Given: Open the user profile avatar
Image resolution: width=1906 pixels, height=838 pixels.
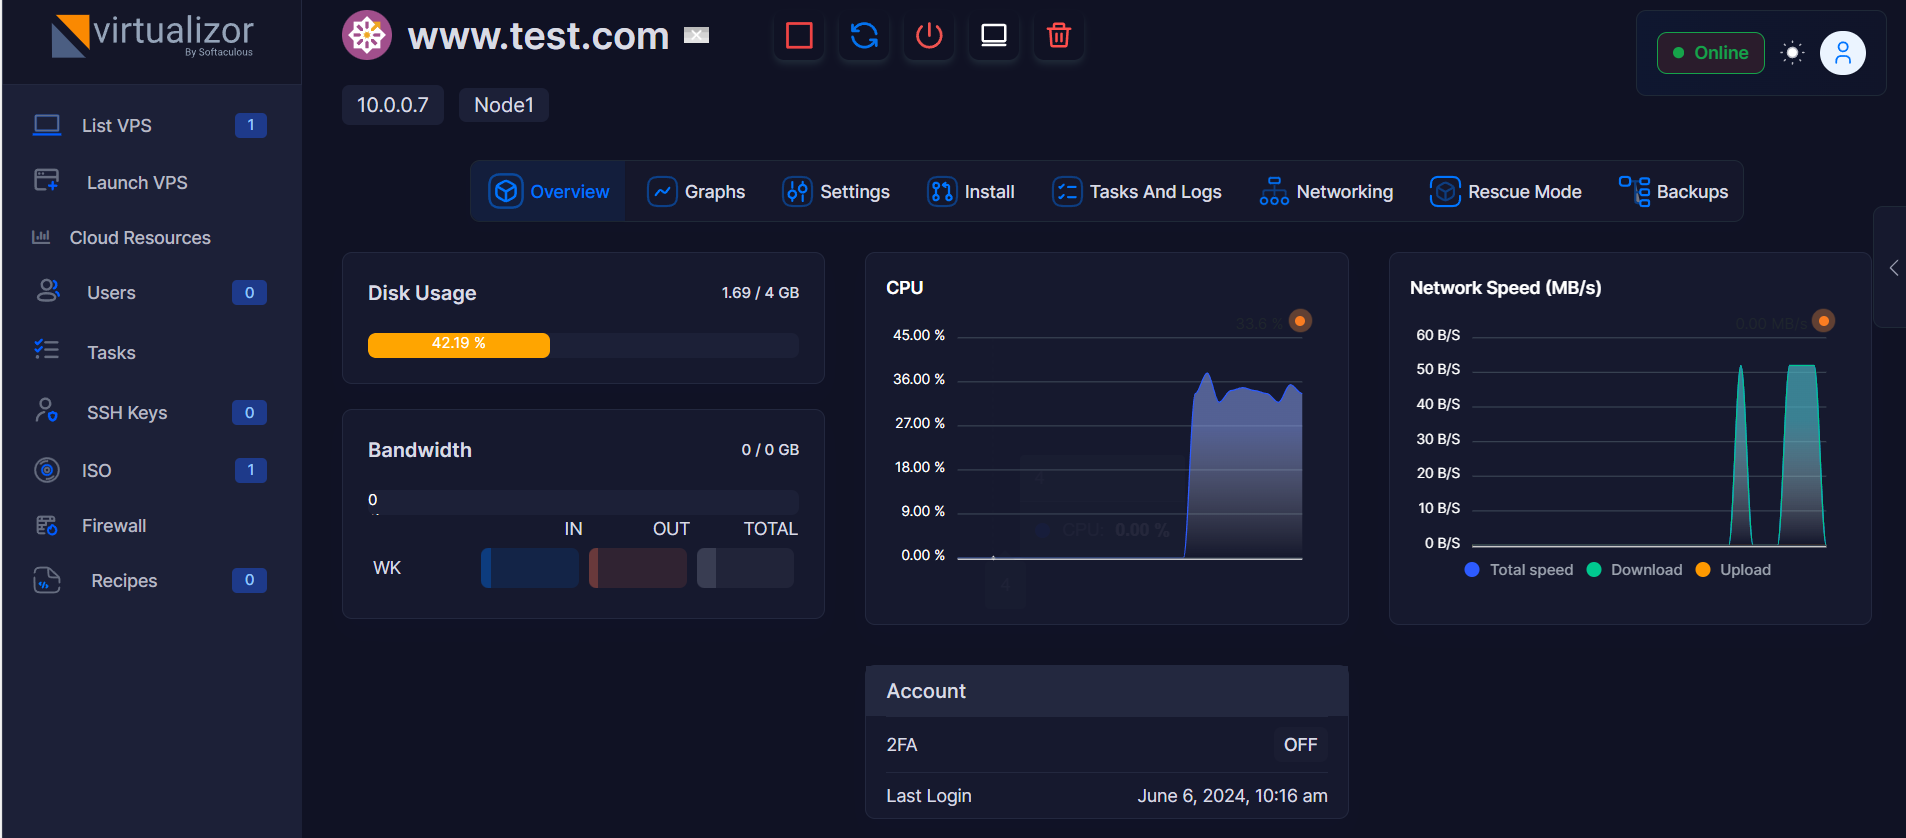Looking at the screenshot, I should tap(1843, 53).
